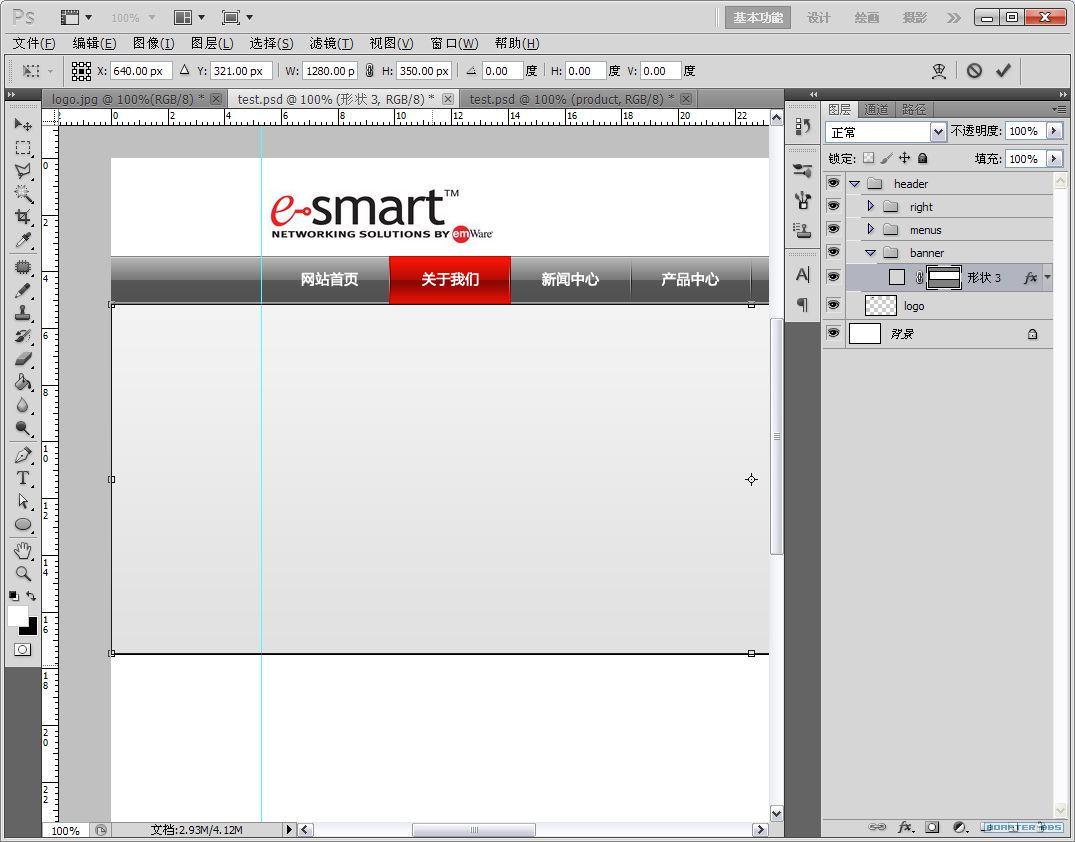This screenshot has width=1075, height=842.
Task: Show more workspaces chevron
Action: [954, 18]
